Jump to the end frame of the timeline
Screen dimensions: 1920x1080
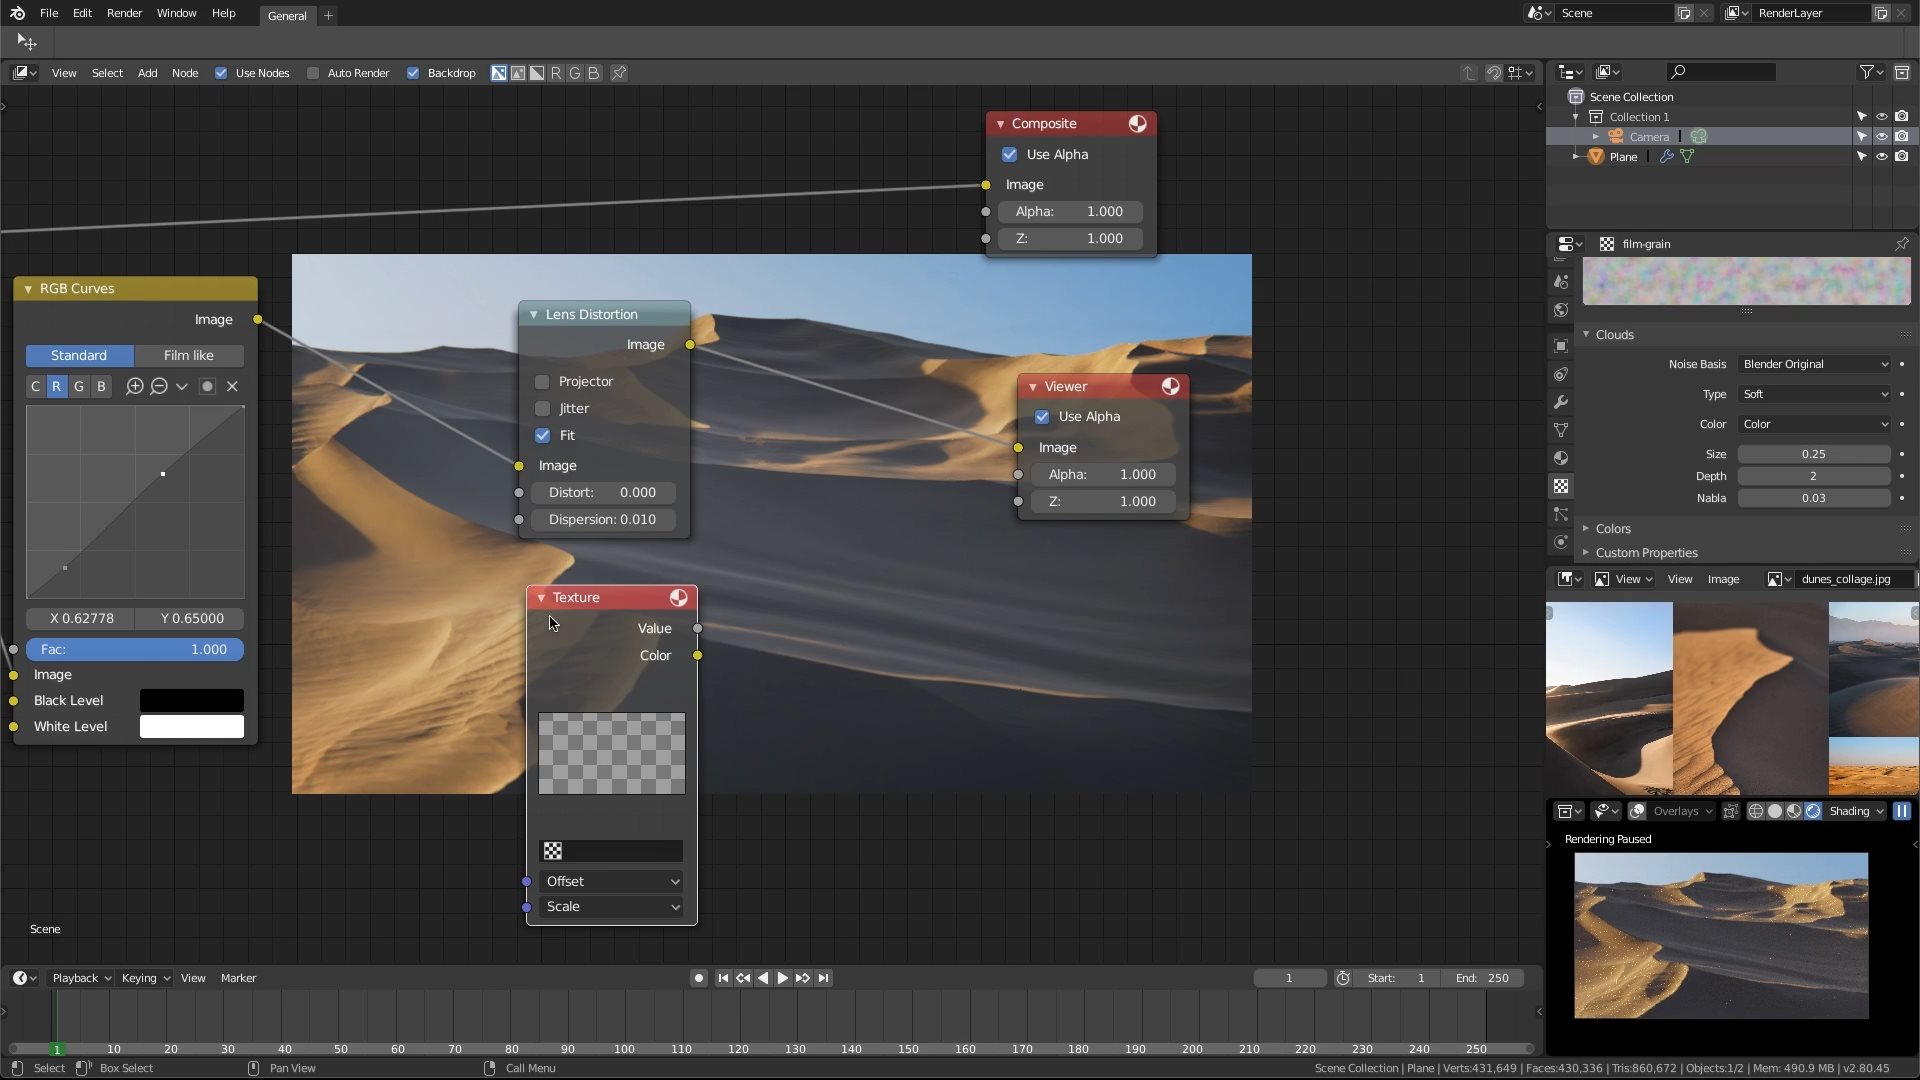click(823, 978)
